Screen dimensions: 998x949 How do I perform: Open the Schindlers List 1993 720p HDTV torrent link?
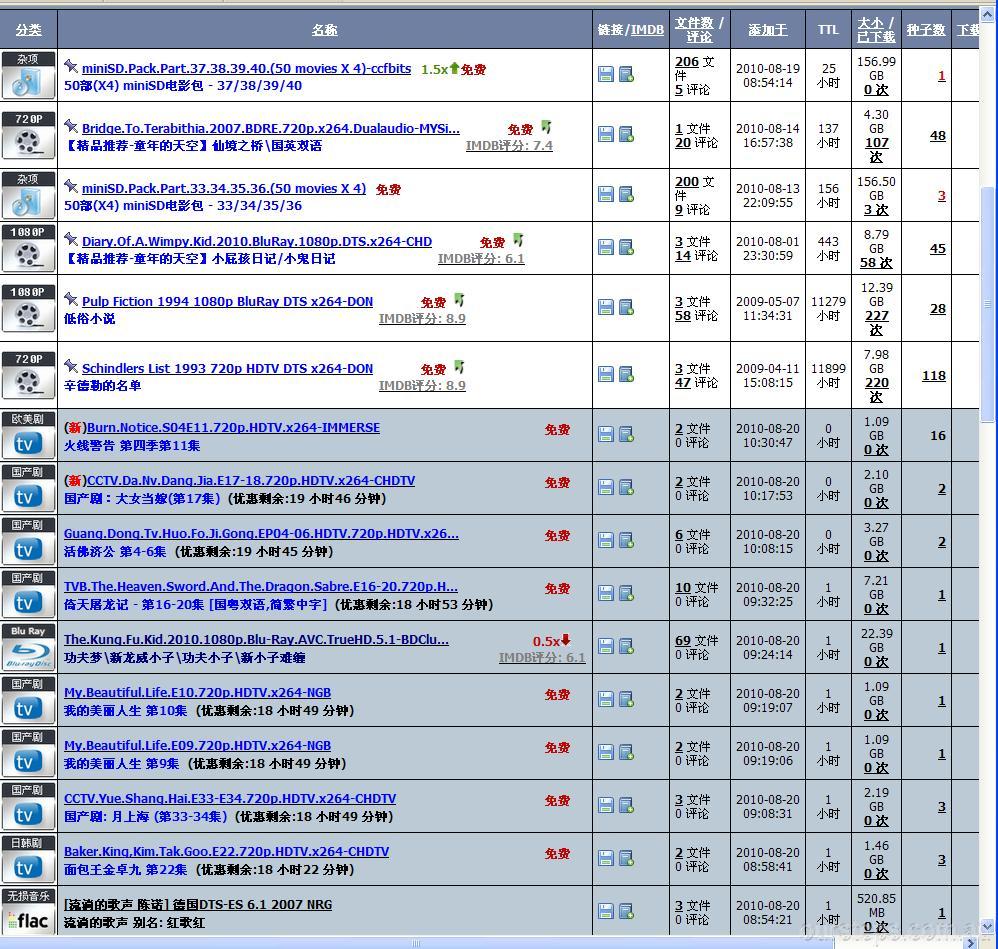(227, 369)
